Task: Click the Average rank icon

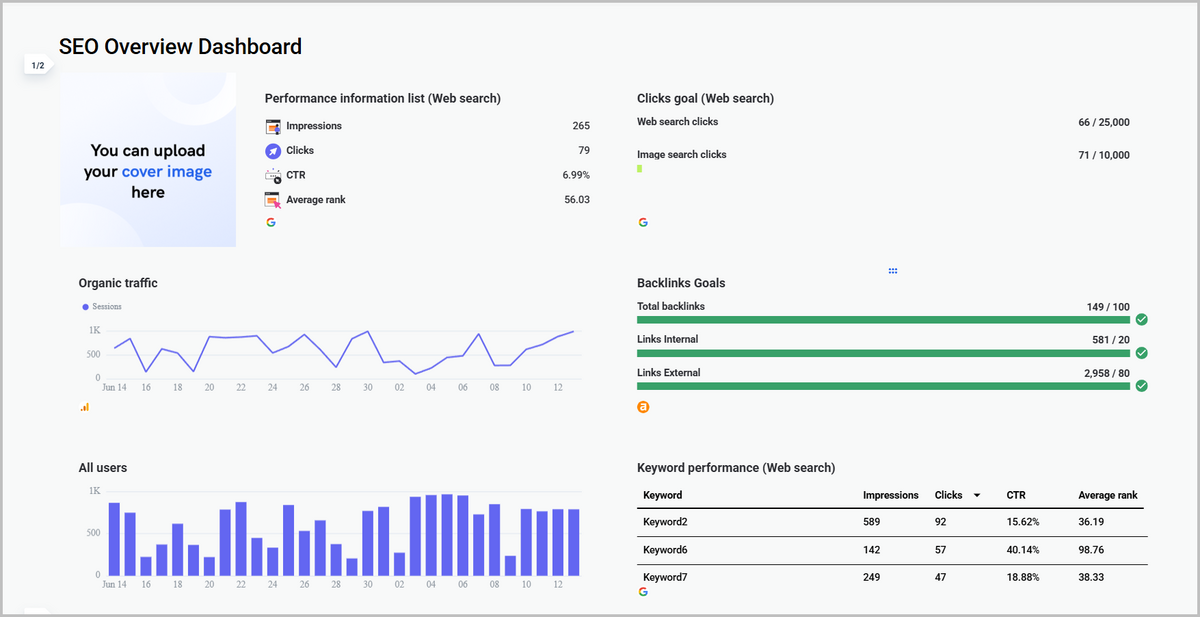Action: point(270,199)
